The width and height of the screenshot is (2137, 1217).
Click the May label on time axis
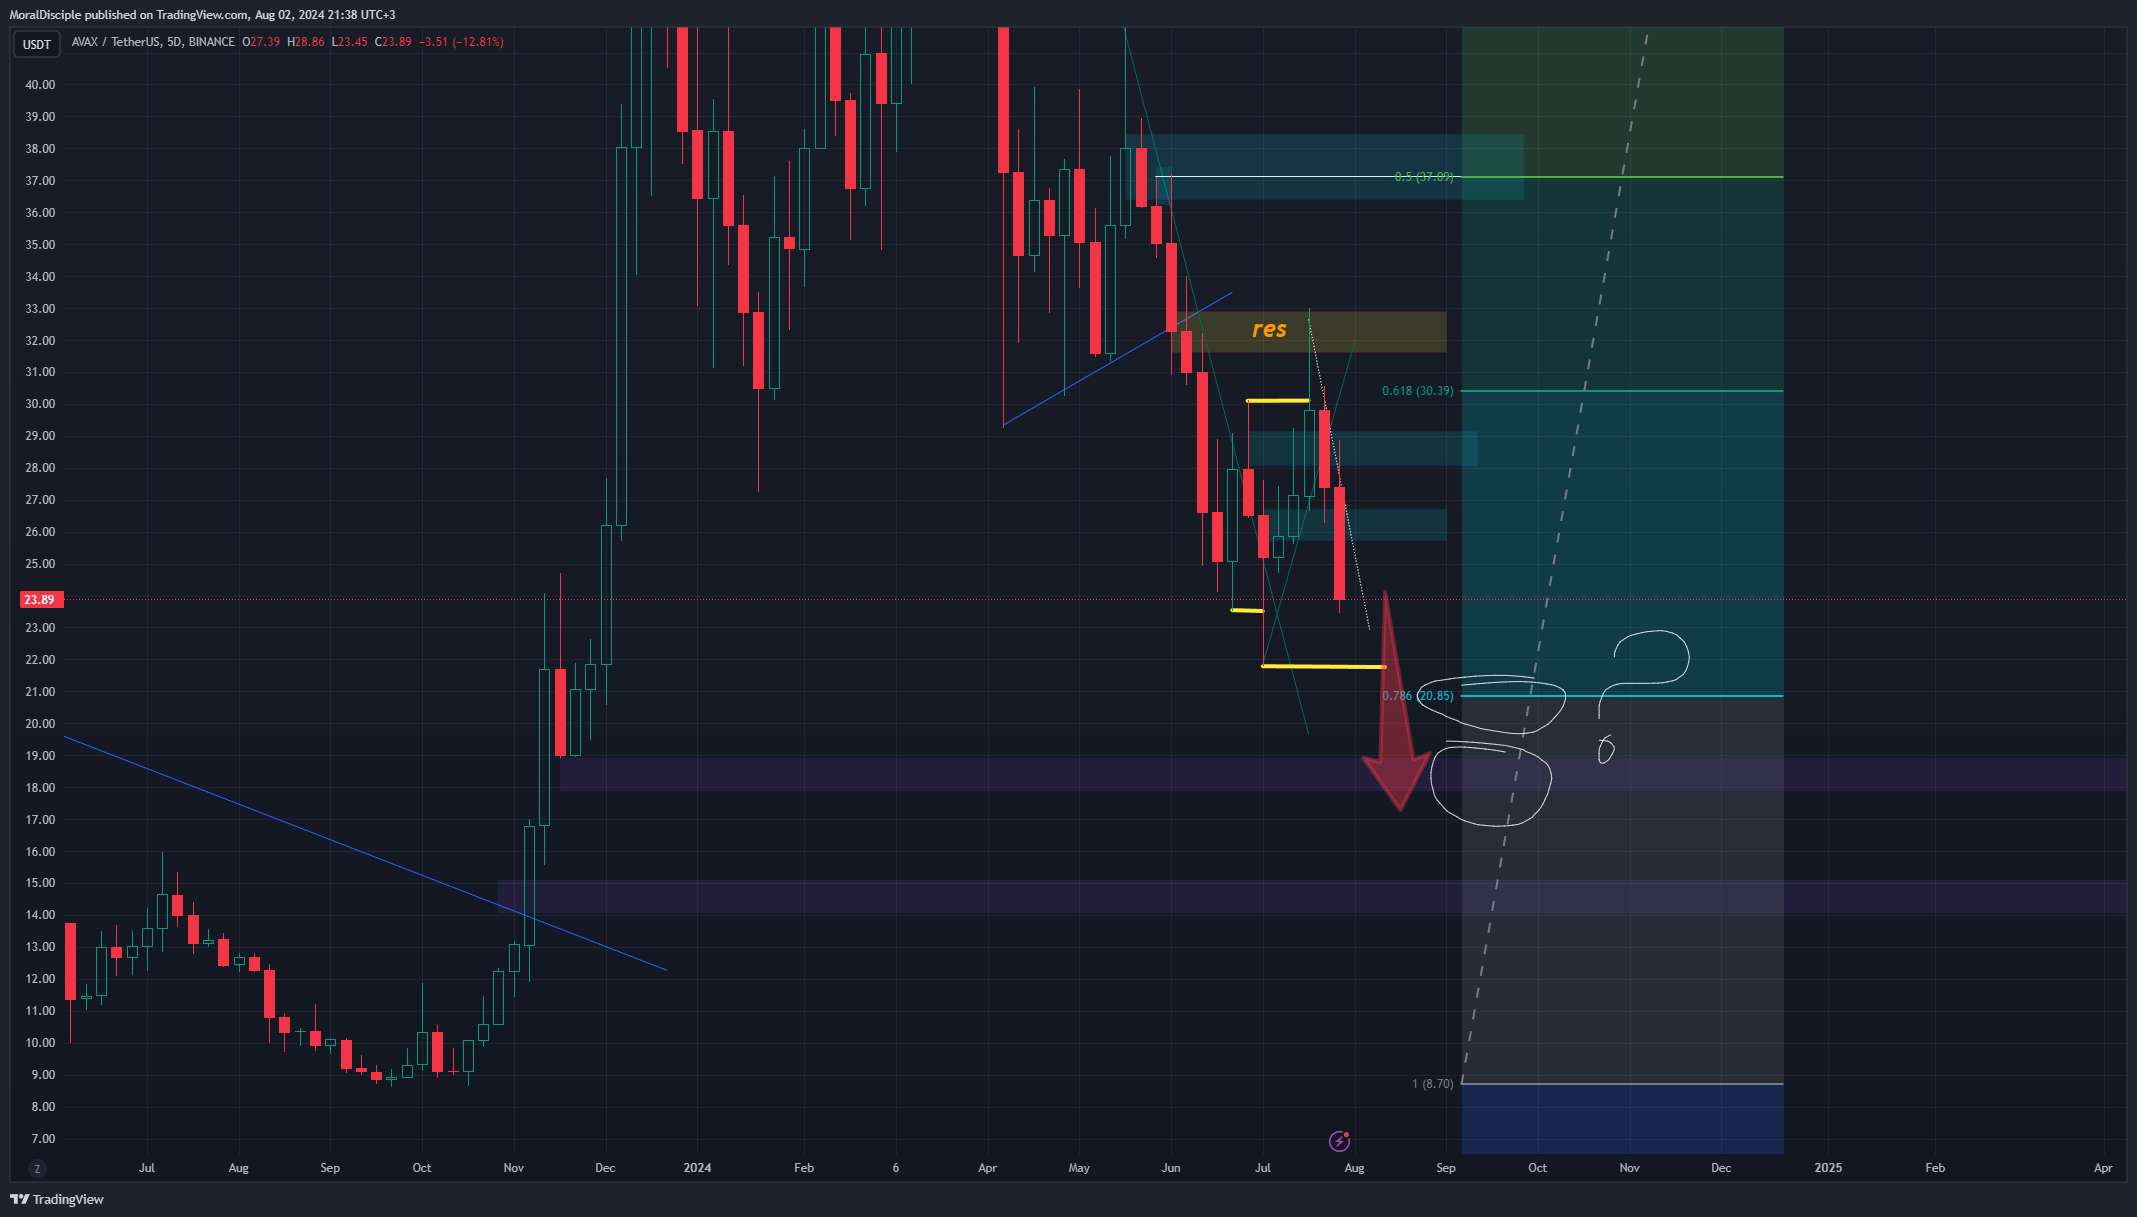(x=1079, y=1168)
